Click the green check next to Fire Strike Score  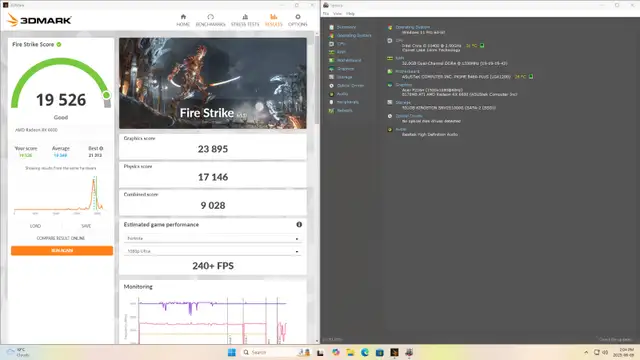coord(59,44)
